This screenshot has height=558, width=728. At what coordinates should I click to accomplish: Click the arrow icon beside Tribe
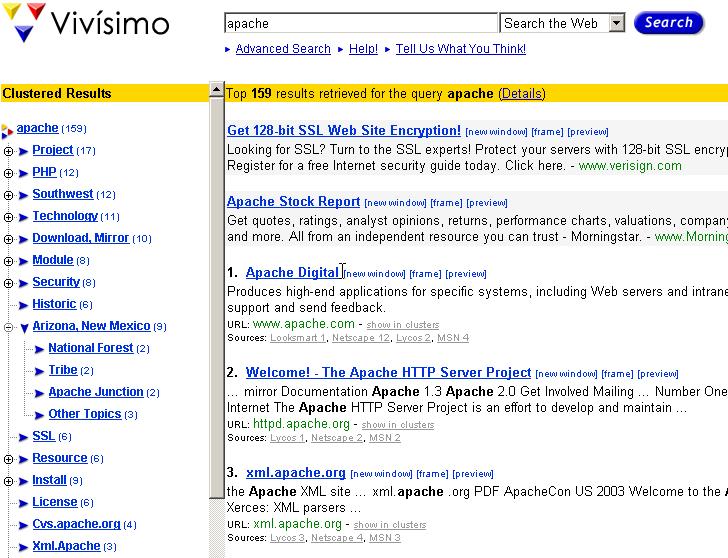(x=39, y=371)
